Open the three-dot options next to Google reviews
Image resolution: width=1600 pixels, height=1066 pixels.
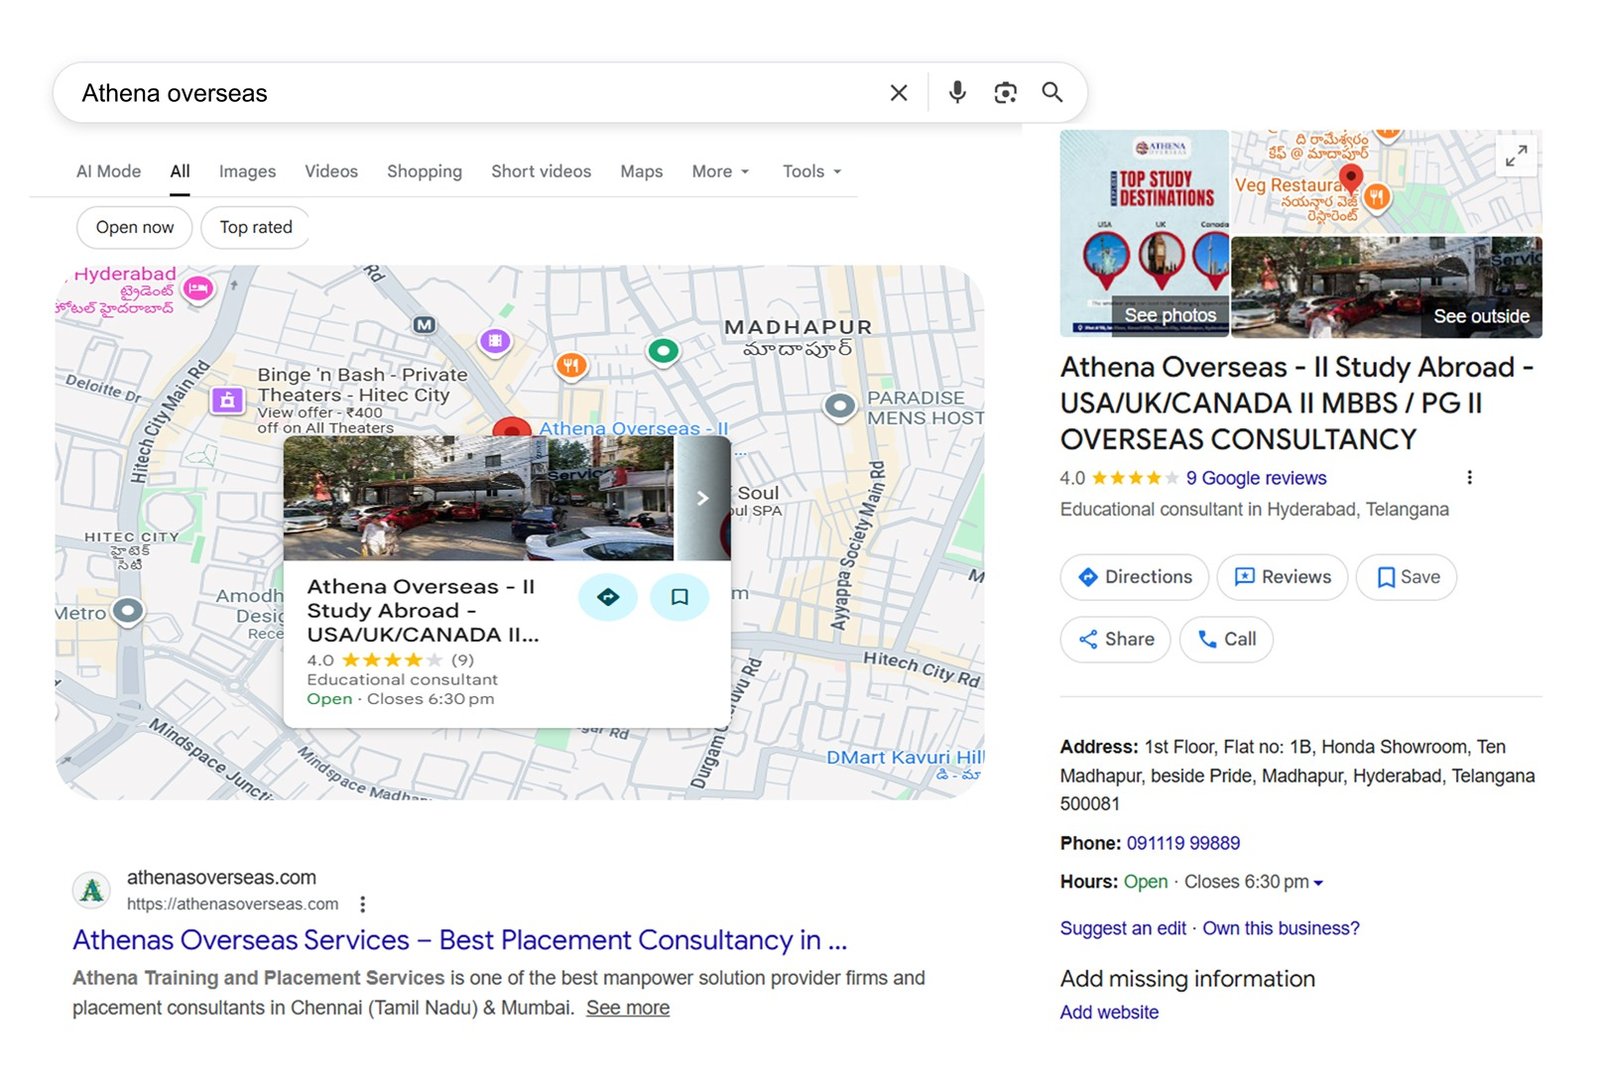coord(1469,477)
